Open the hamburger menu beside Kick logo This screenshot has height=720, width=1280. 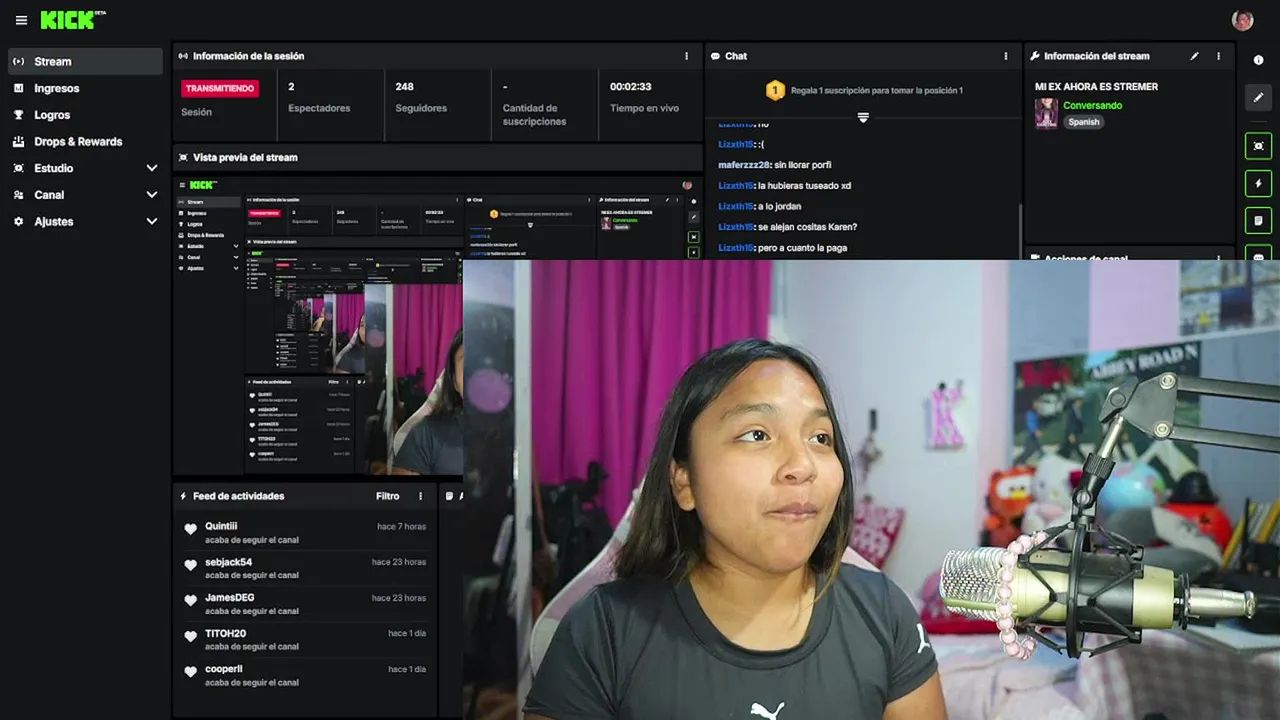click(x=21, y=20)
